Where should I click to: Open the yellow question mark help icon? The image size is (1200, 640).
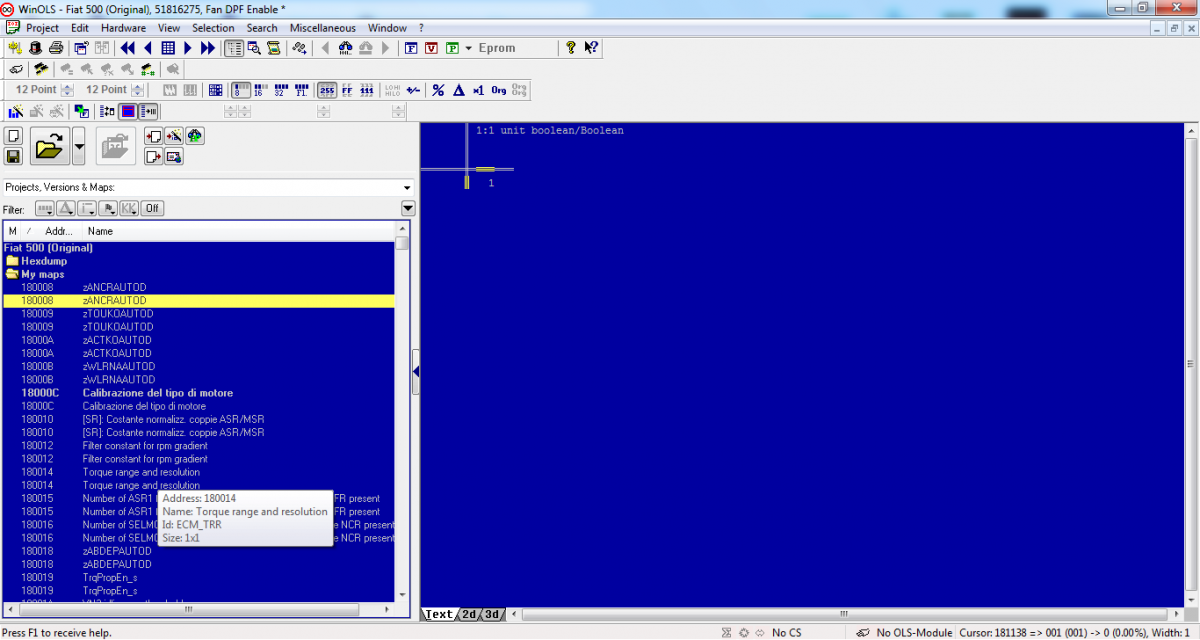pos(571,47)
